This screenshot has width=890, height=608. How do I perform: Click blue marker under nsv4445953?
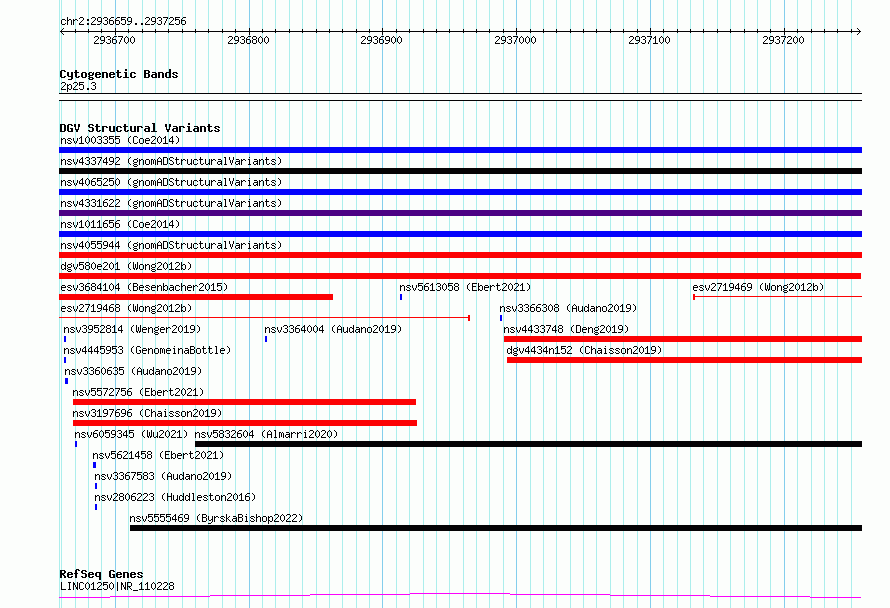pos(65,360)
